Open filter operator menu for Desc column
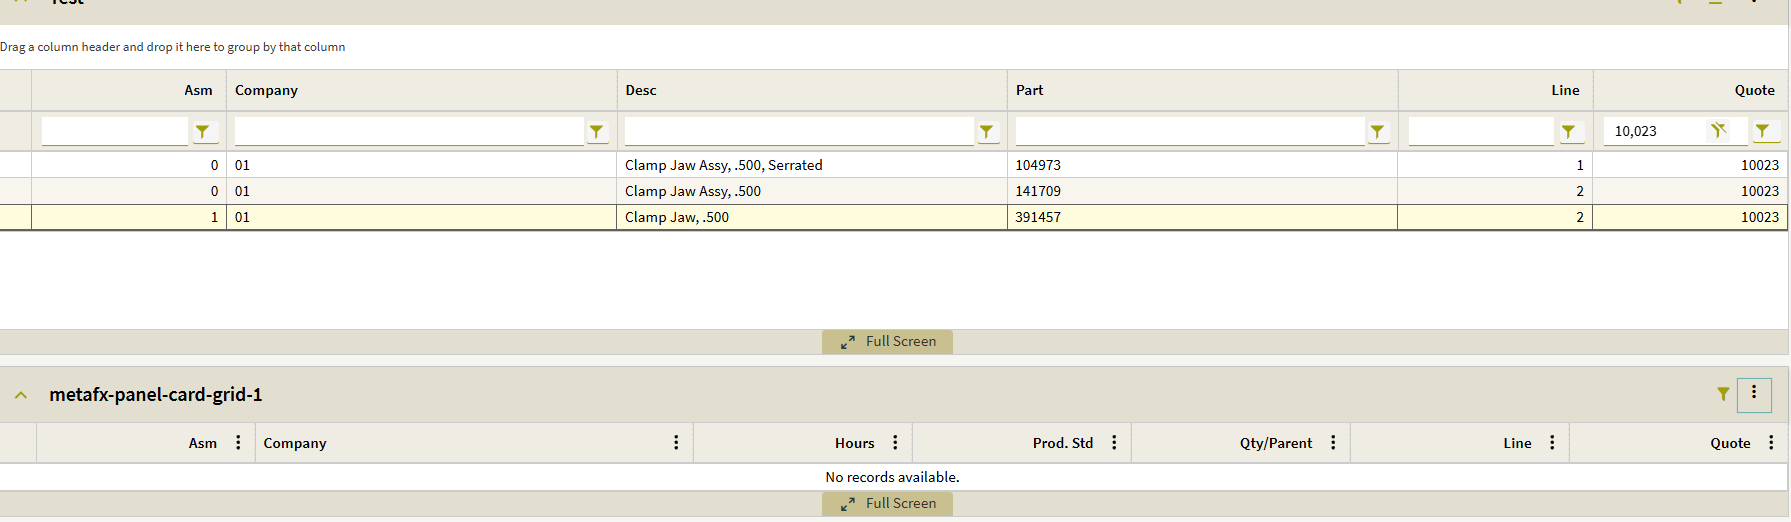 point(986,131)
